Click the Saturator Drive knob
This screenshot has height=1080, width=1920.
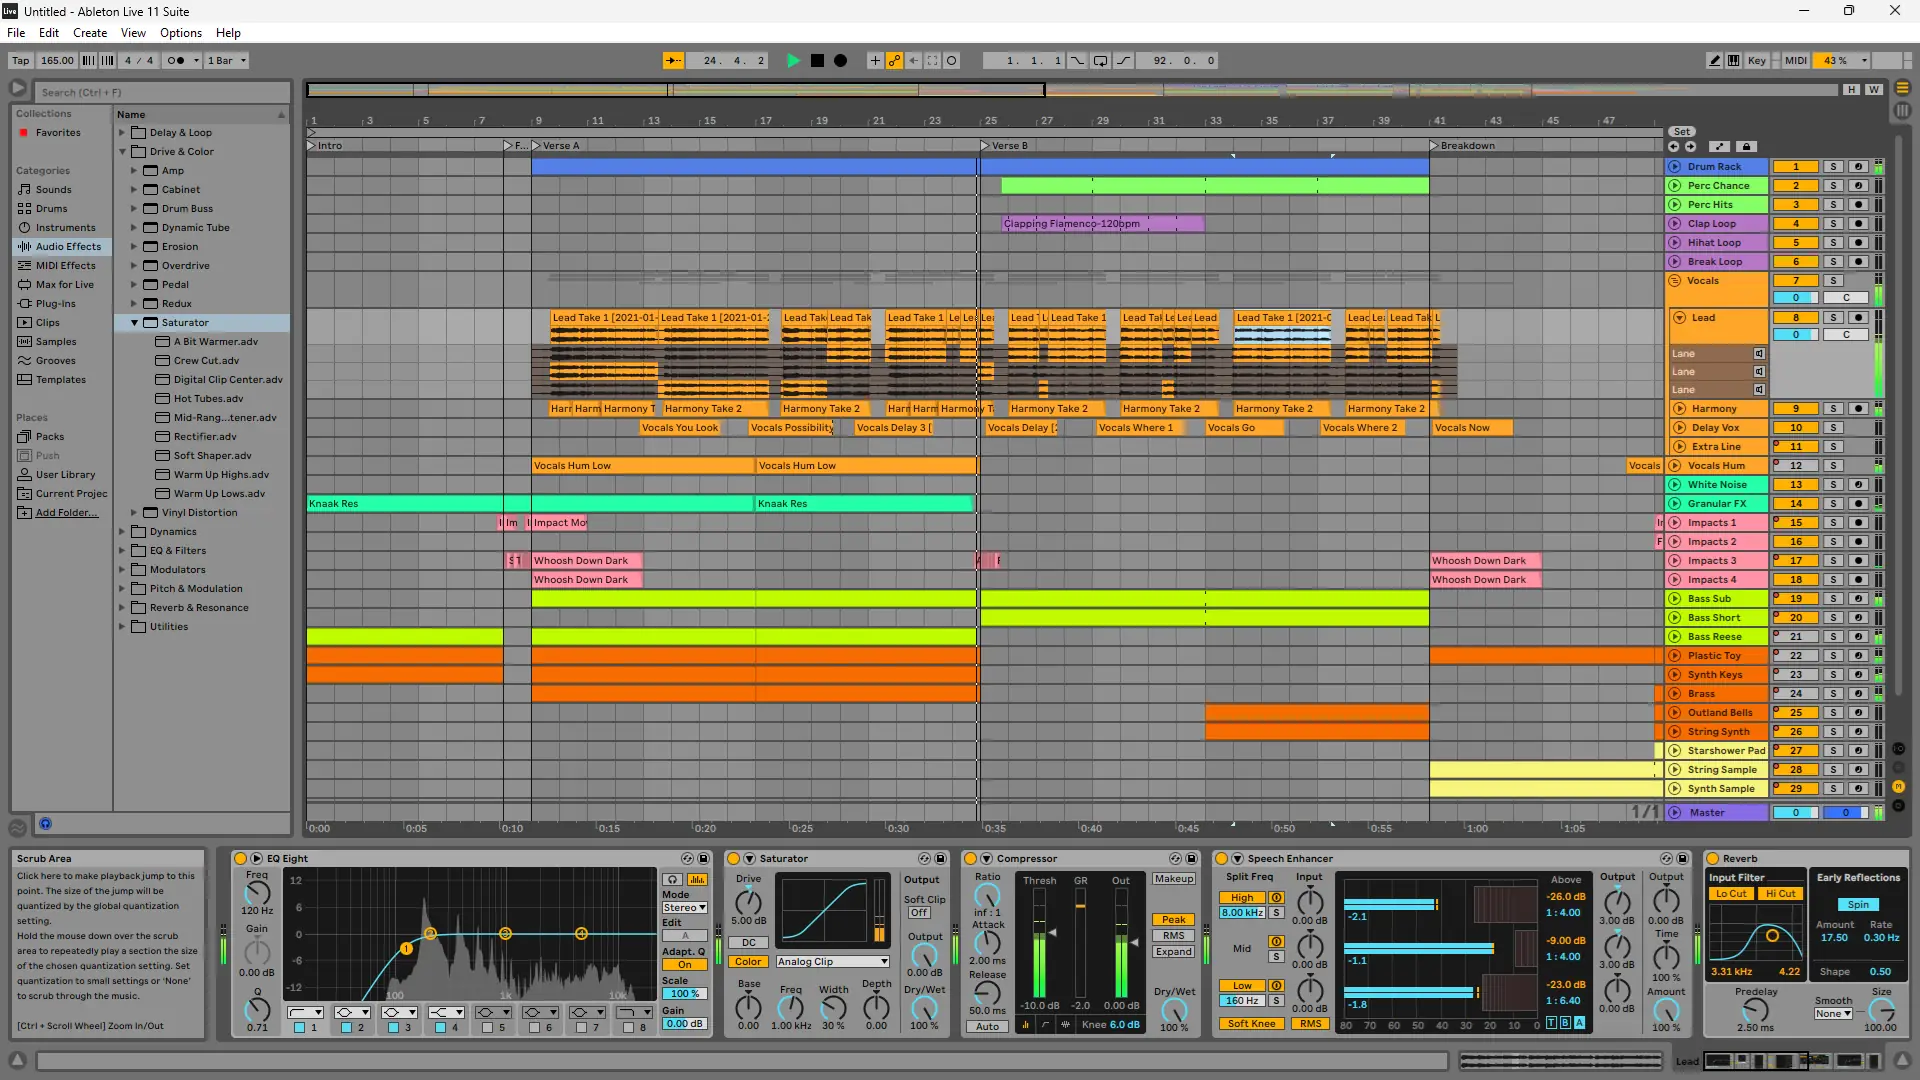pyautogui.click(x=748, y=902)
